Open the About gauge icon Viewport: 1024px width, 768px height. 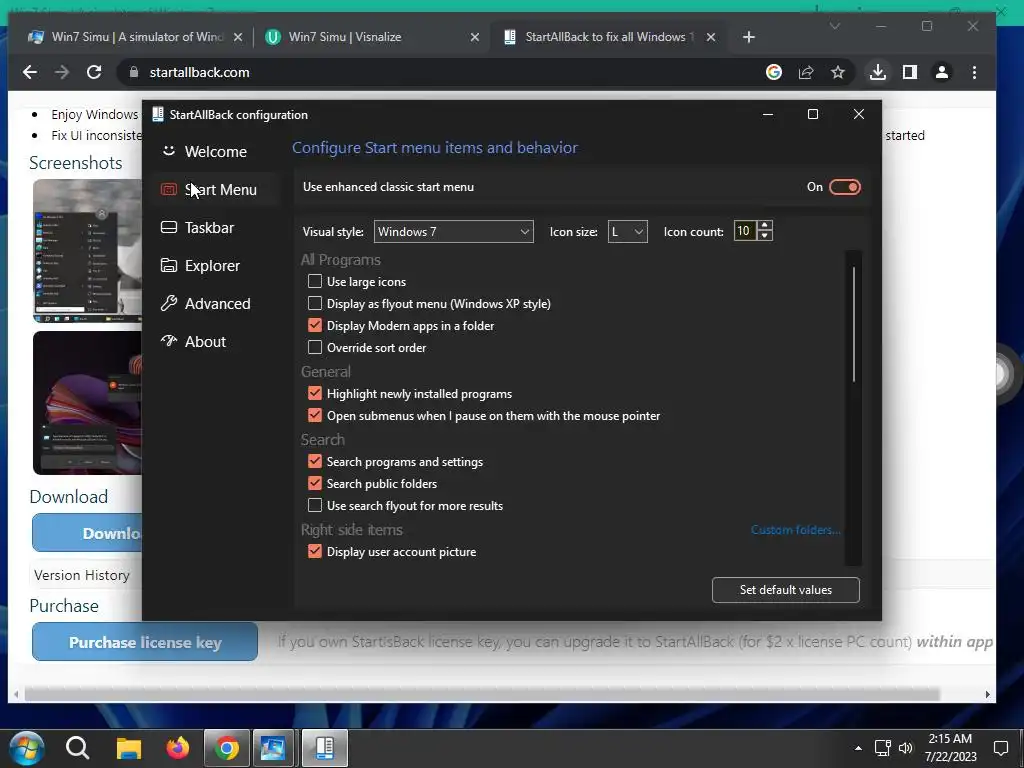(168, 341)
